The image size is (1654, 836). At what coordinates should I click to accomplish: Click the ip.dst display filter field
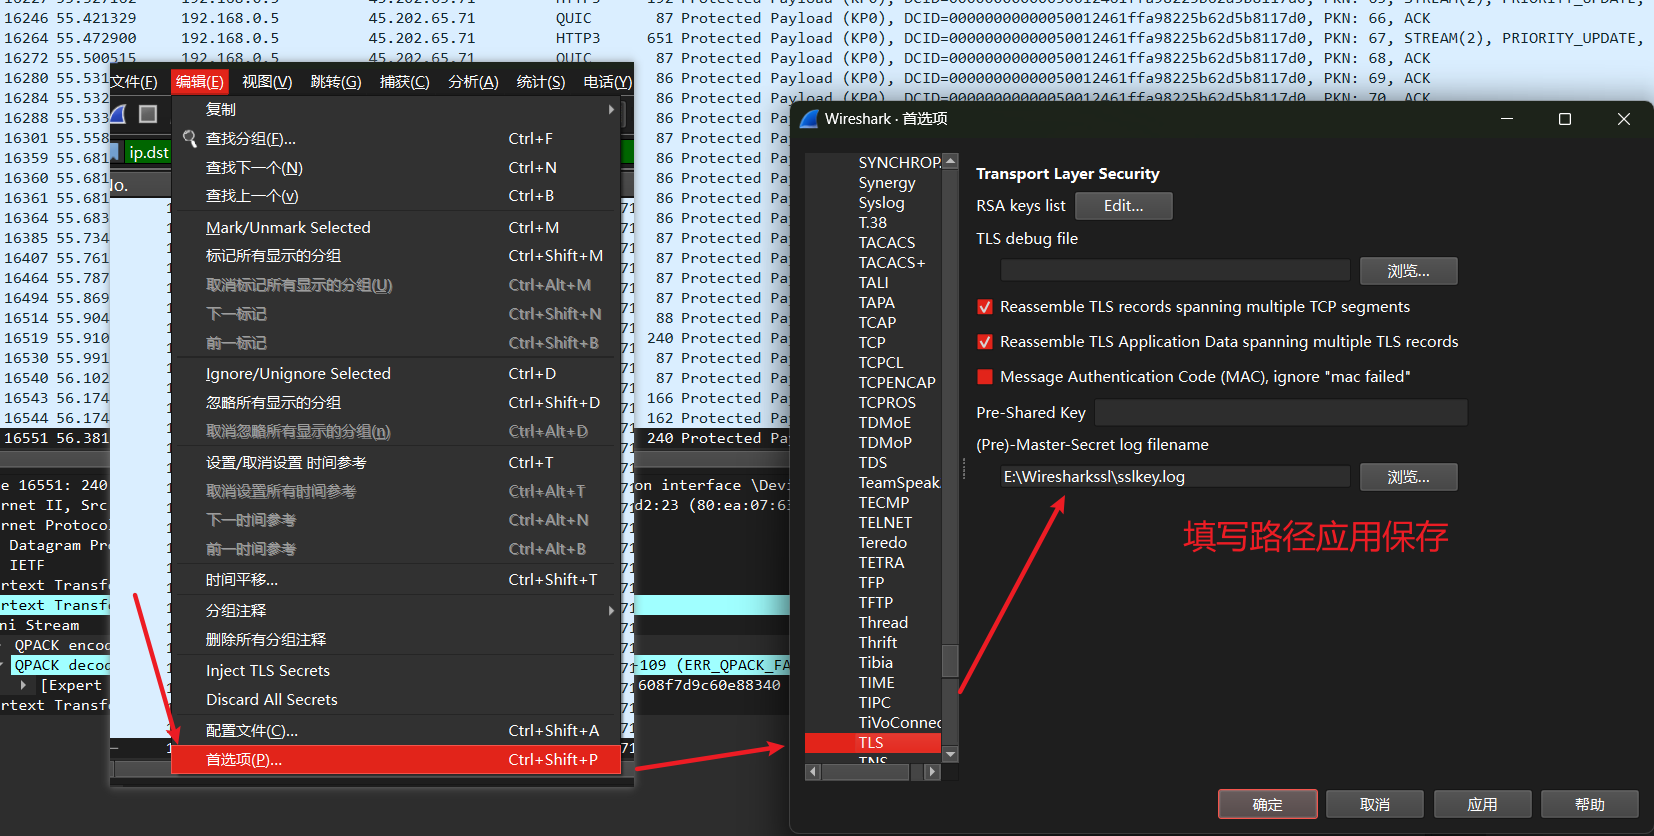[x=149, y=152]
